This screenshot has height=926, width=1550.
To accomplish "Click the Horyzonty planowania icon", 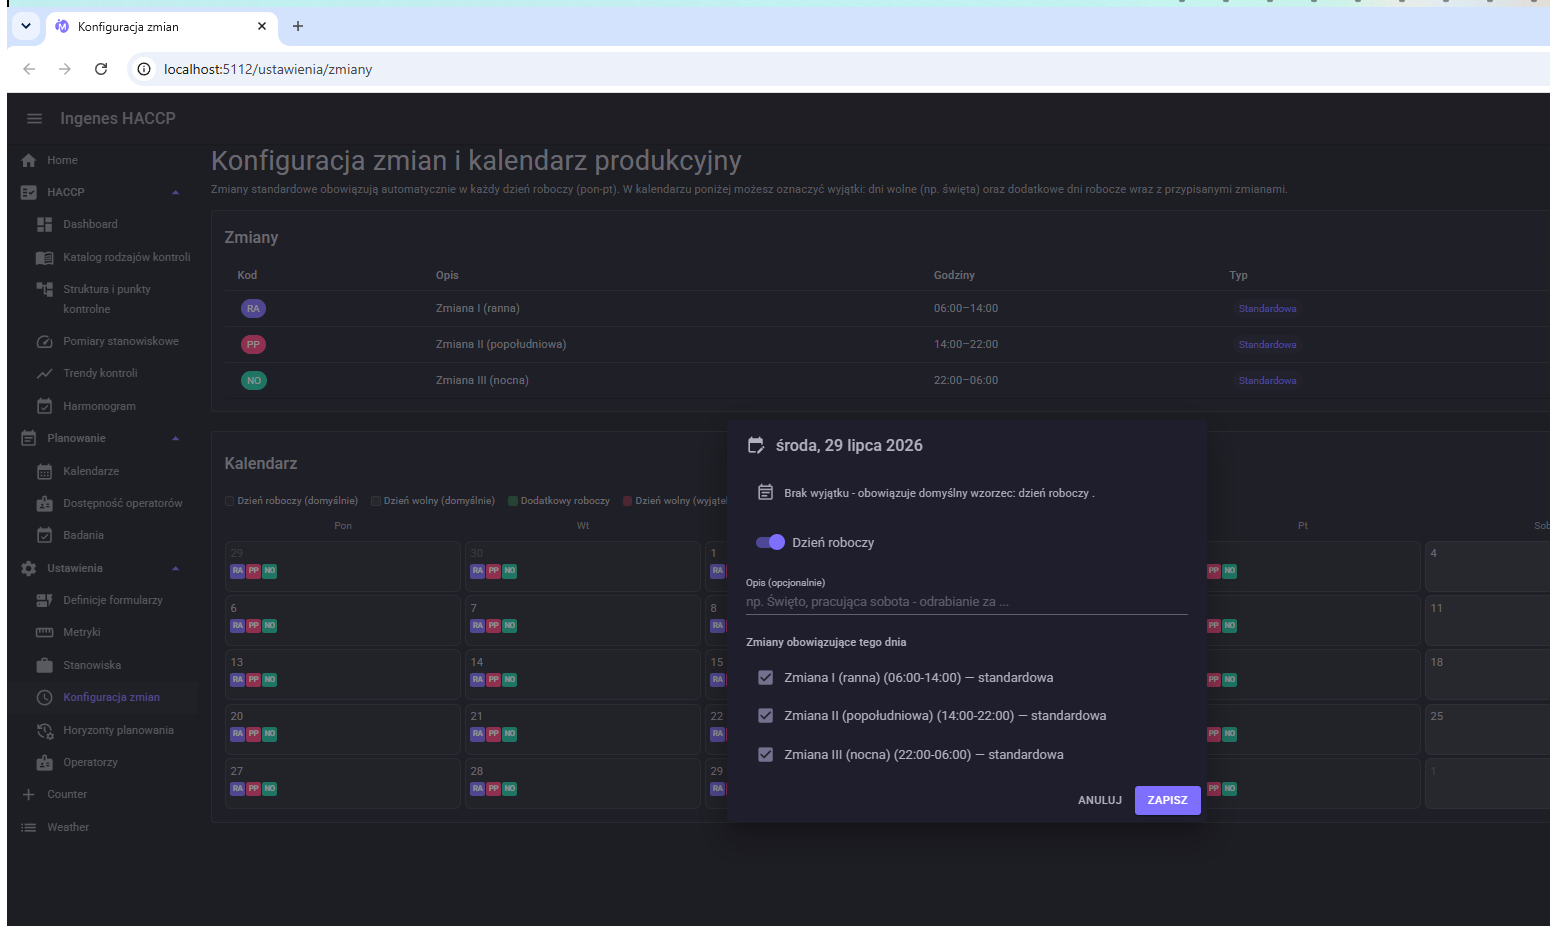I will pyautogui.click(x=44, y=730).
